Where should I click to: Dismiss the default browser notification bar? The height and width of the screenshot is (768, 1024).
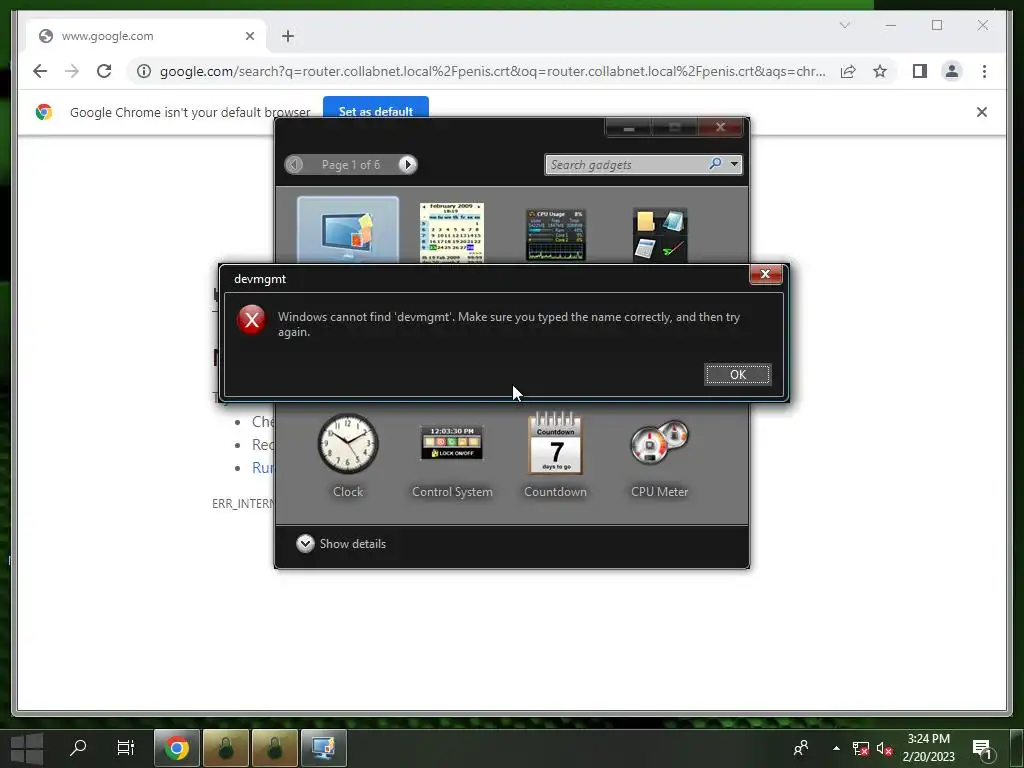click(981, 112)
